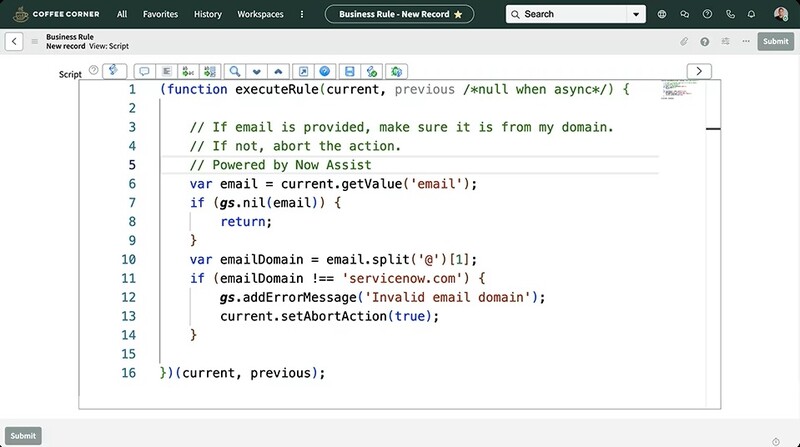Click the attachment paperclip icon
Image resolution: width=800 pixels, height=447 pixels.
[685, 41]
